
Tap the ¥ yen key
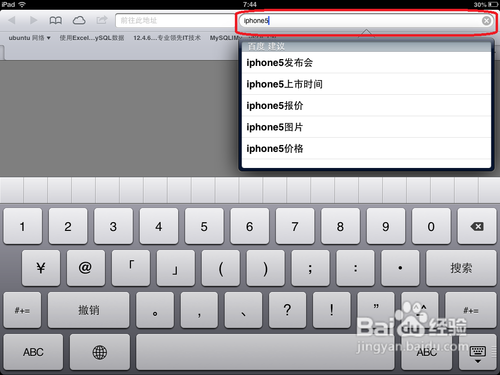(41, 268)
